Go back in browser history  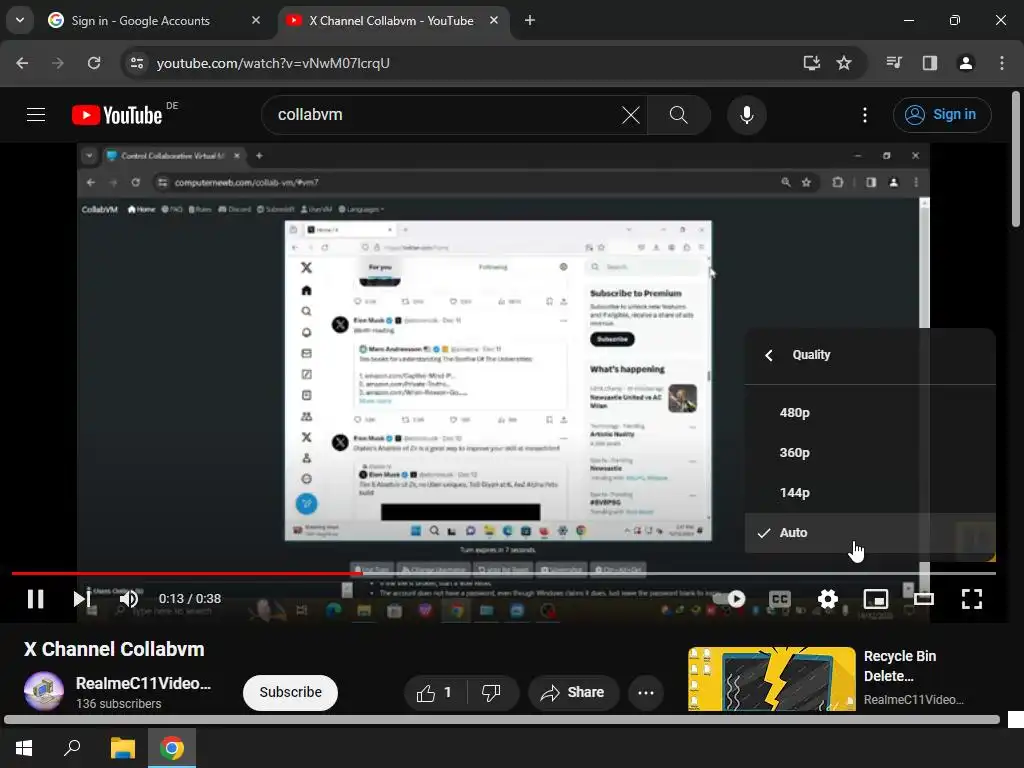[x=22, y=63]
